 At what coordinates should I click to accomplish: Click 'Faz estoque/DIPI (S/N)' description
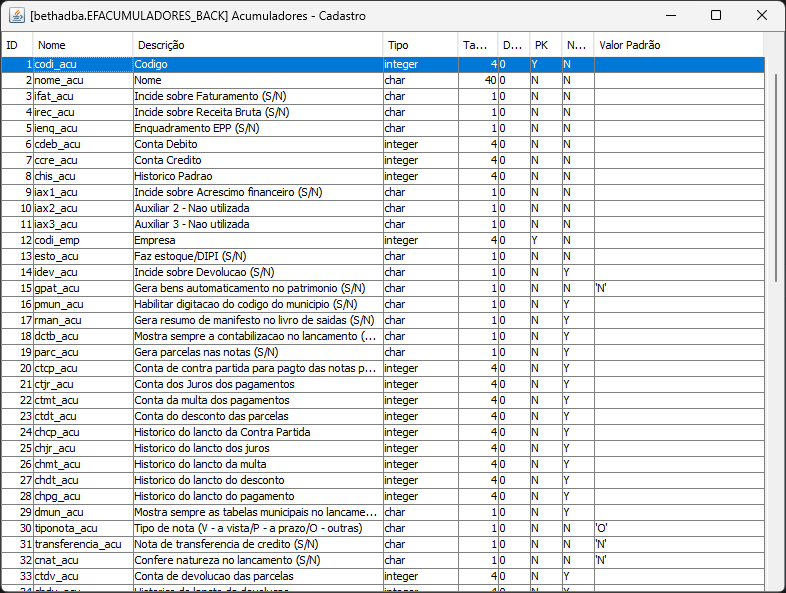tap(258, 257)
